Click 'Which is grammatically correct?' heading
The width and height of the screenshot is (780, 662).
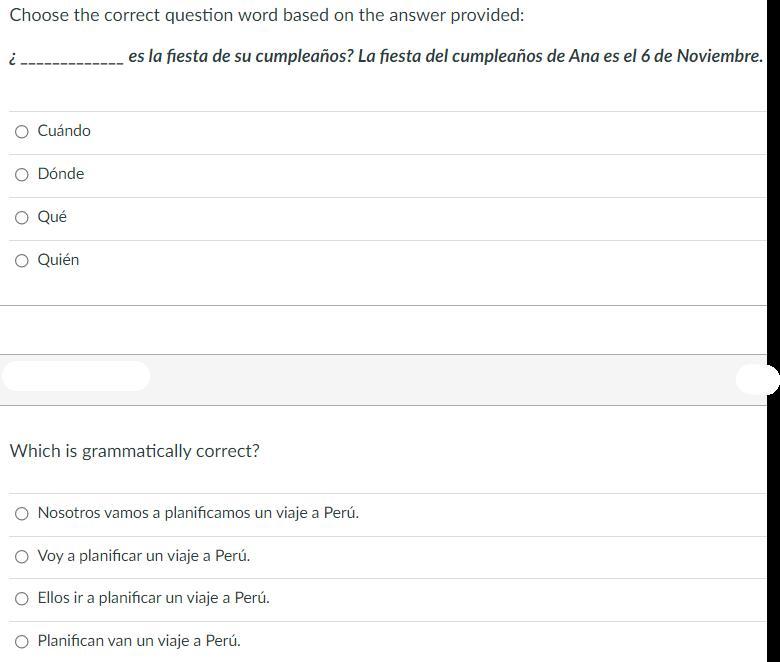pyautogui.click(x=135, y=451)
